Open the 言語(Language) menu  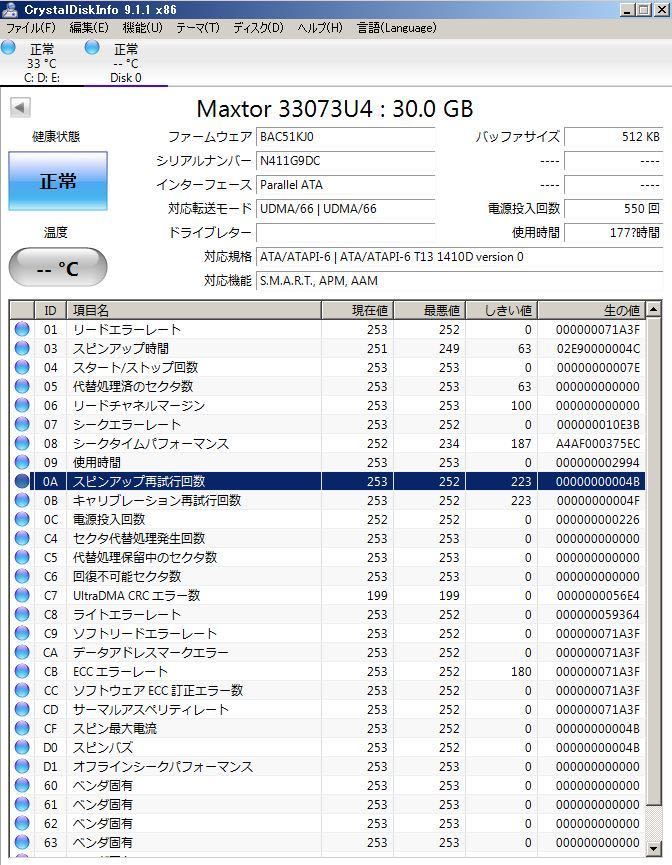(397, 28)
